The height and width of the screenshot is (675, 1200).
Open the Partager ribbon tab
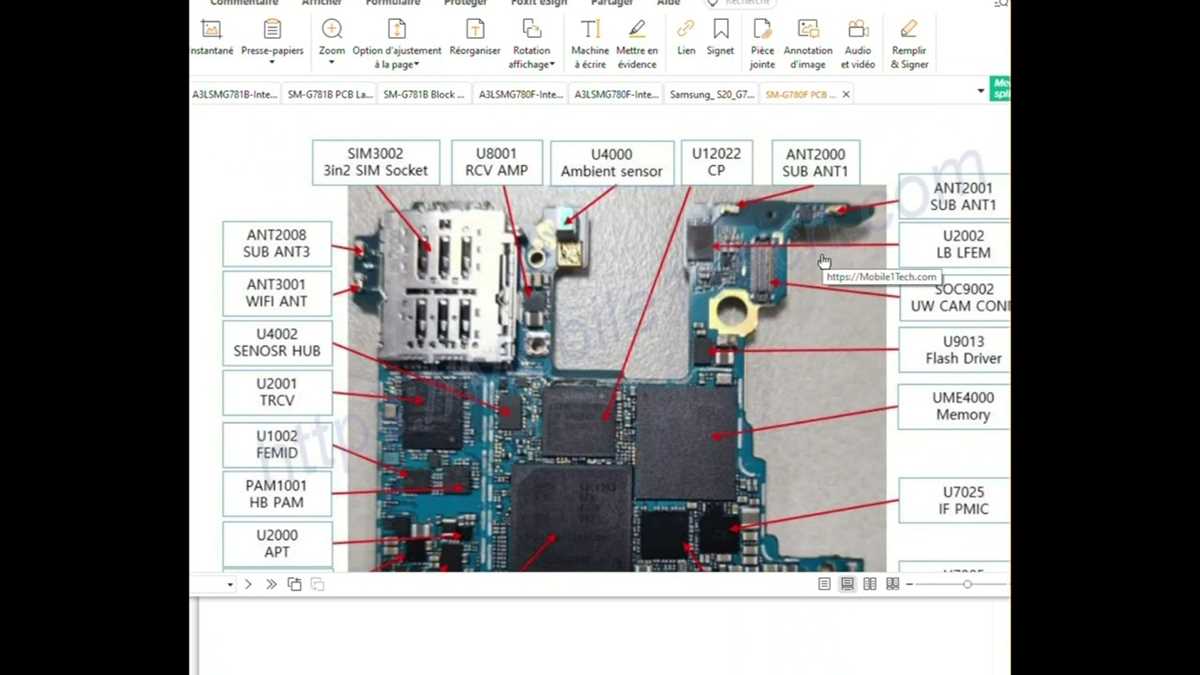[x=612, y=3]
